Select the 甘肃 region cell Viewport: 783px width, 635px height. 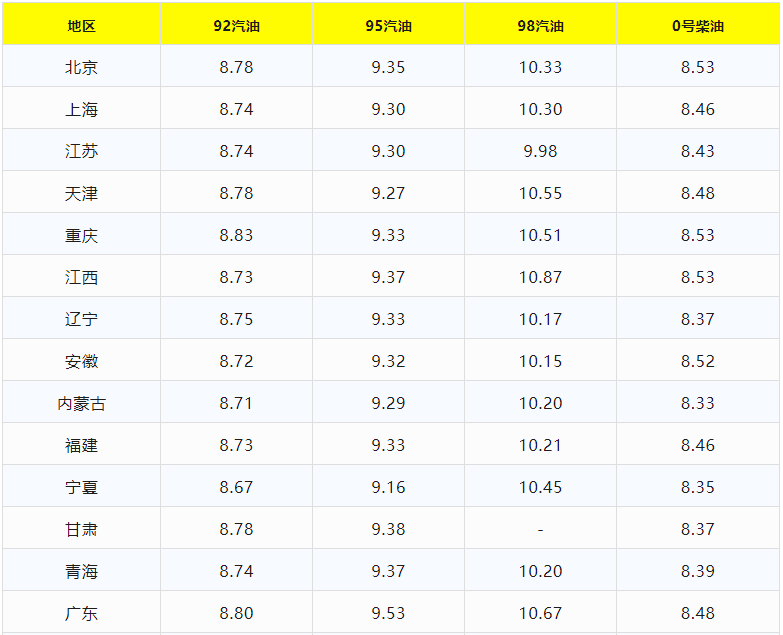81,529
